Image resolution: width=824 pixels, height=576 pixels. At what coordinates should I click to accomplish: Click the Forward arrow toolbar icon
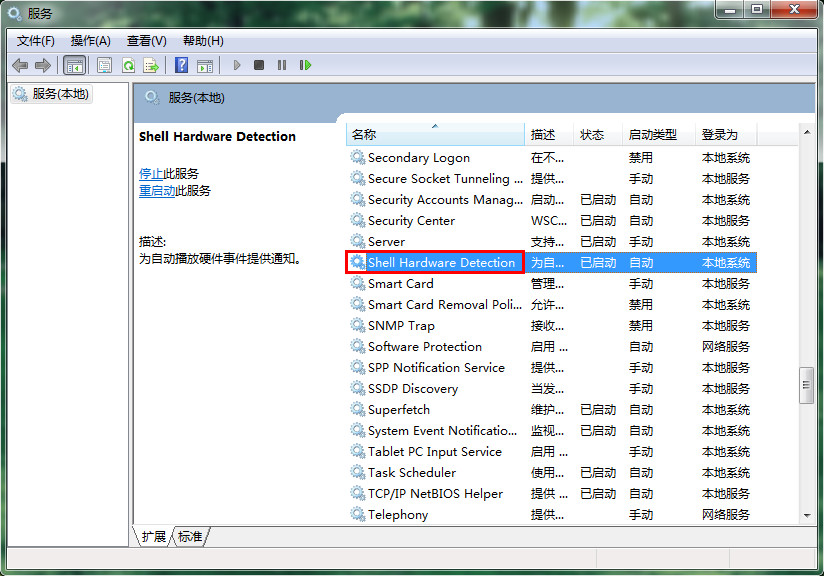point(42,65)
